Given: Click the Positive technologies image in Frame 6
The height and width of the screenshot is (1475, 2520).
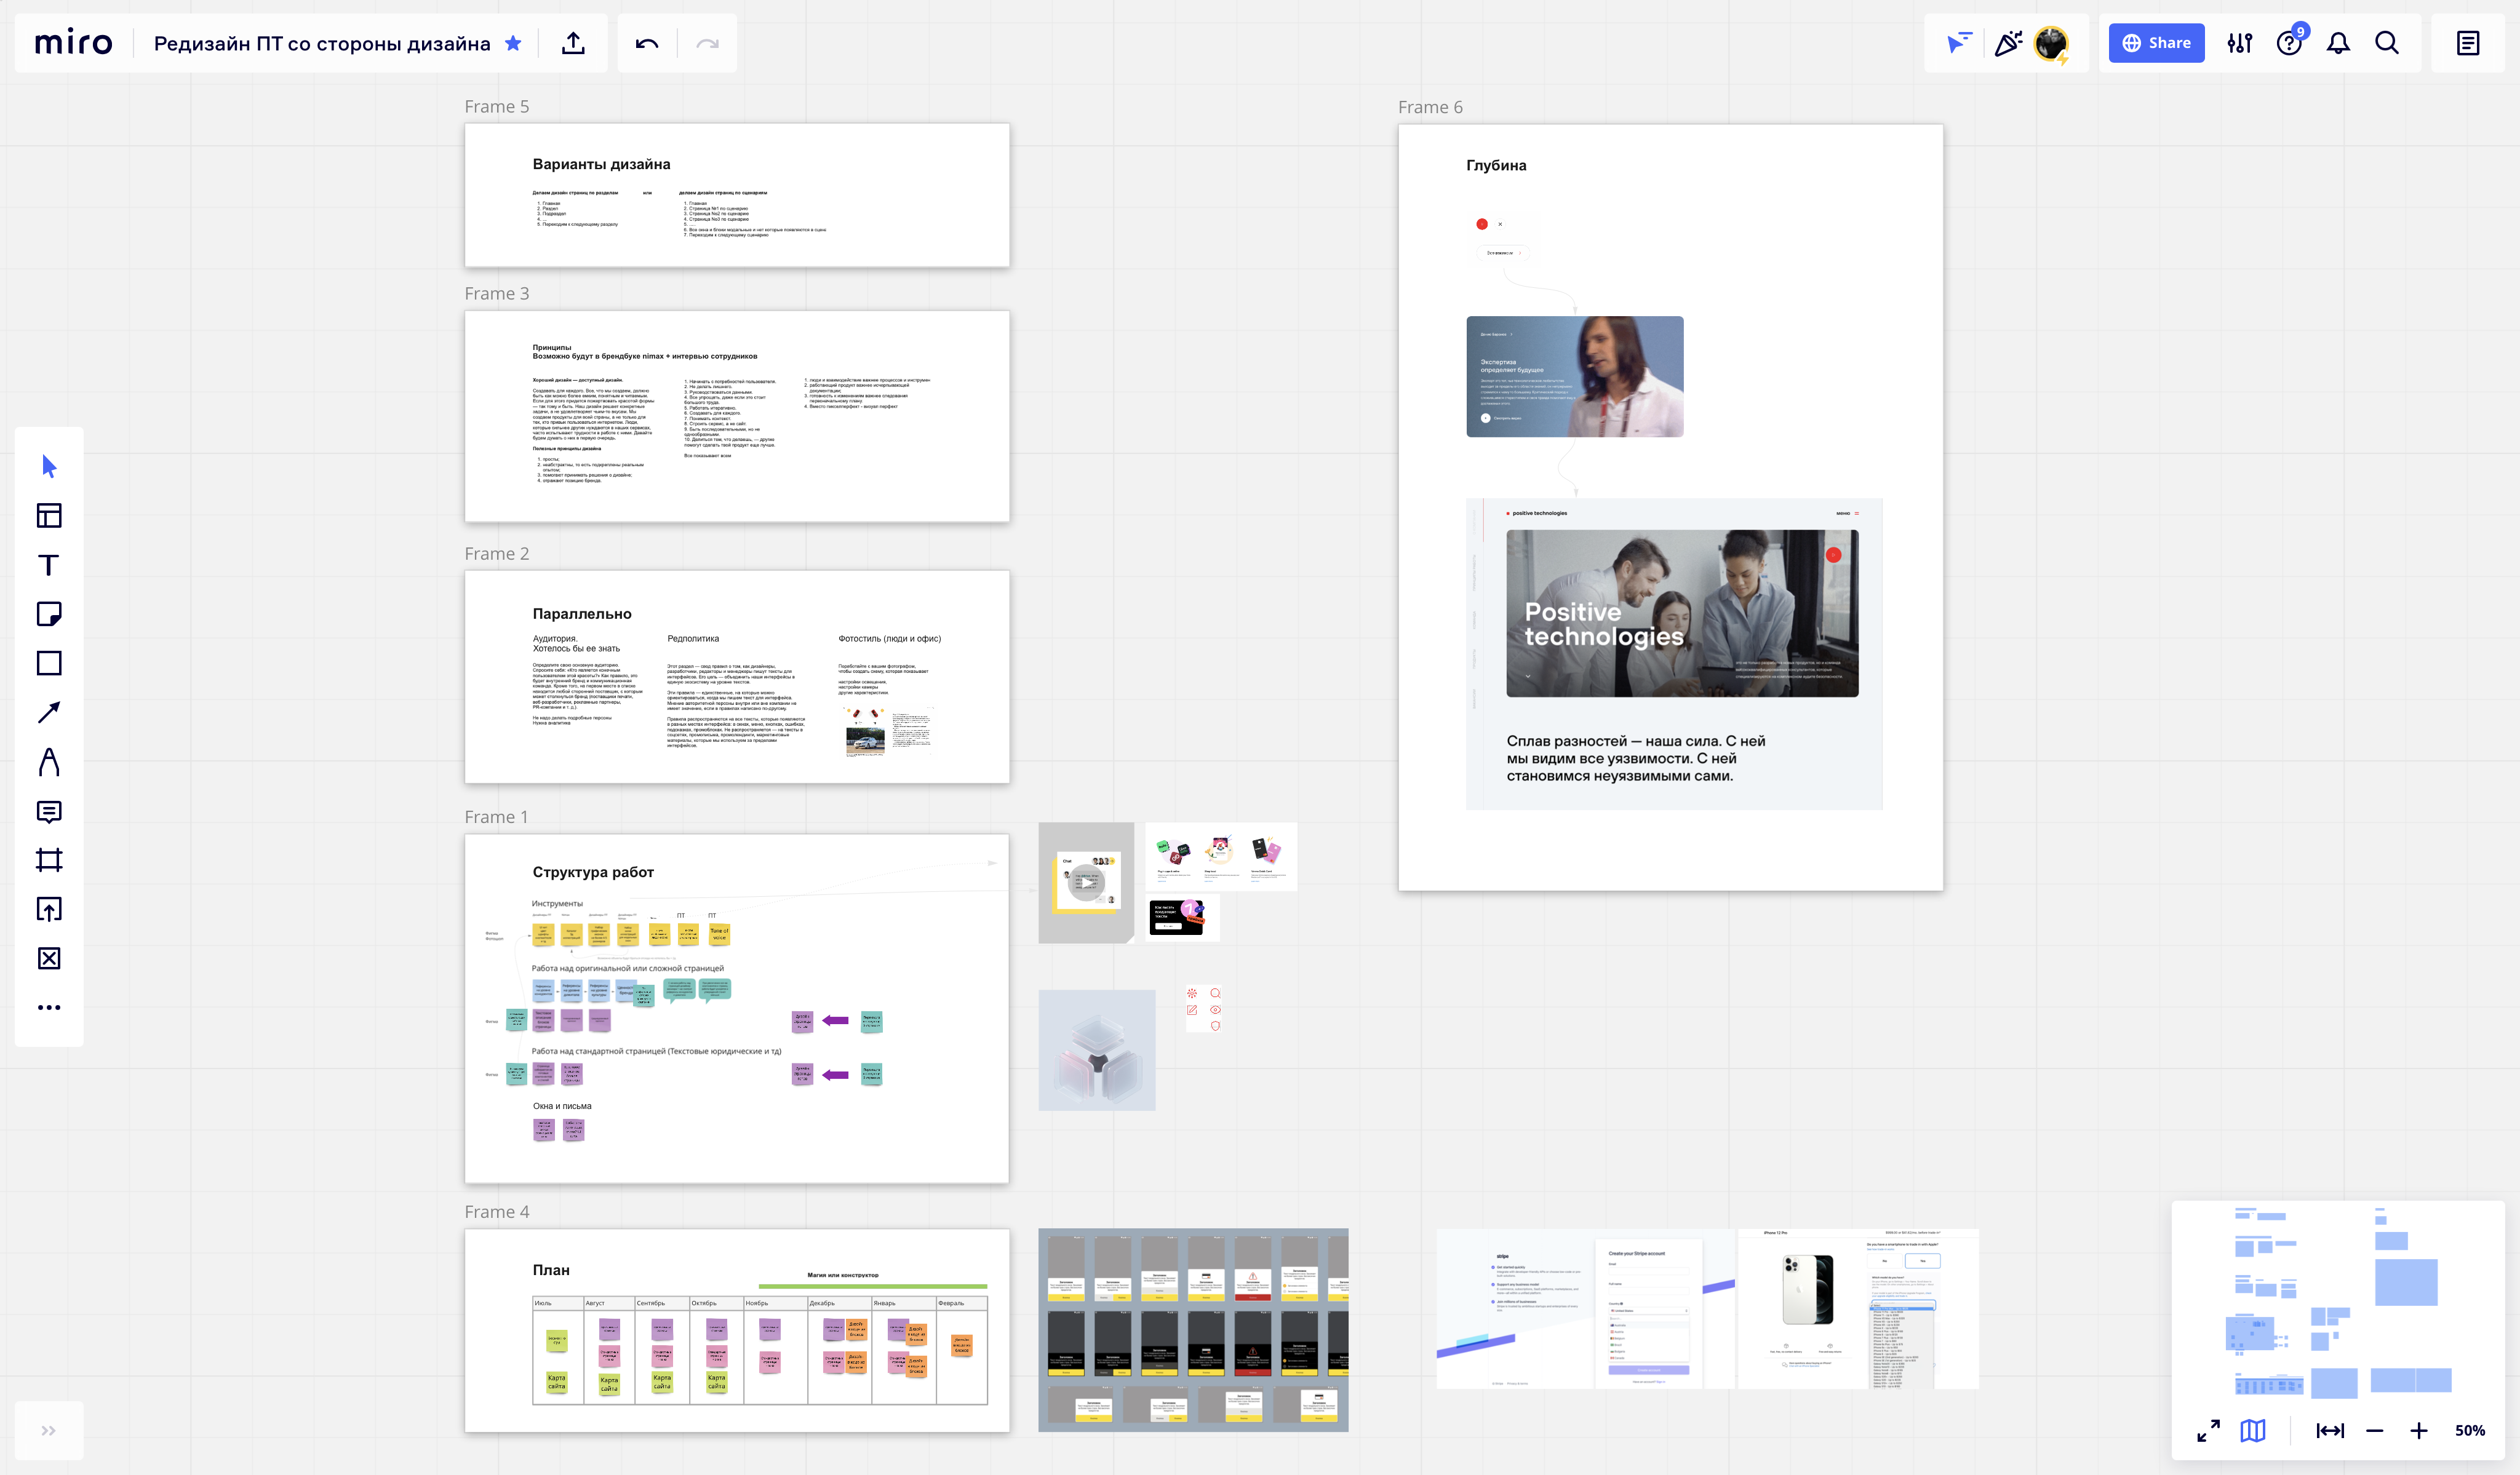Looking at the screenshot, I should click(x=1682, y=613).
